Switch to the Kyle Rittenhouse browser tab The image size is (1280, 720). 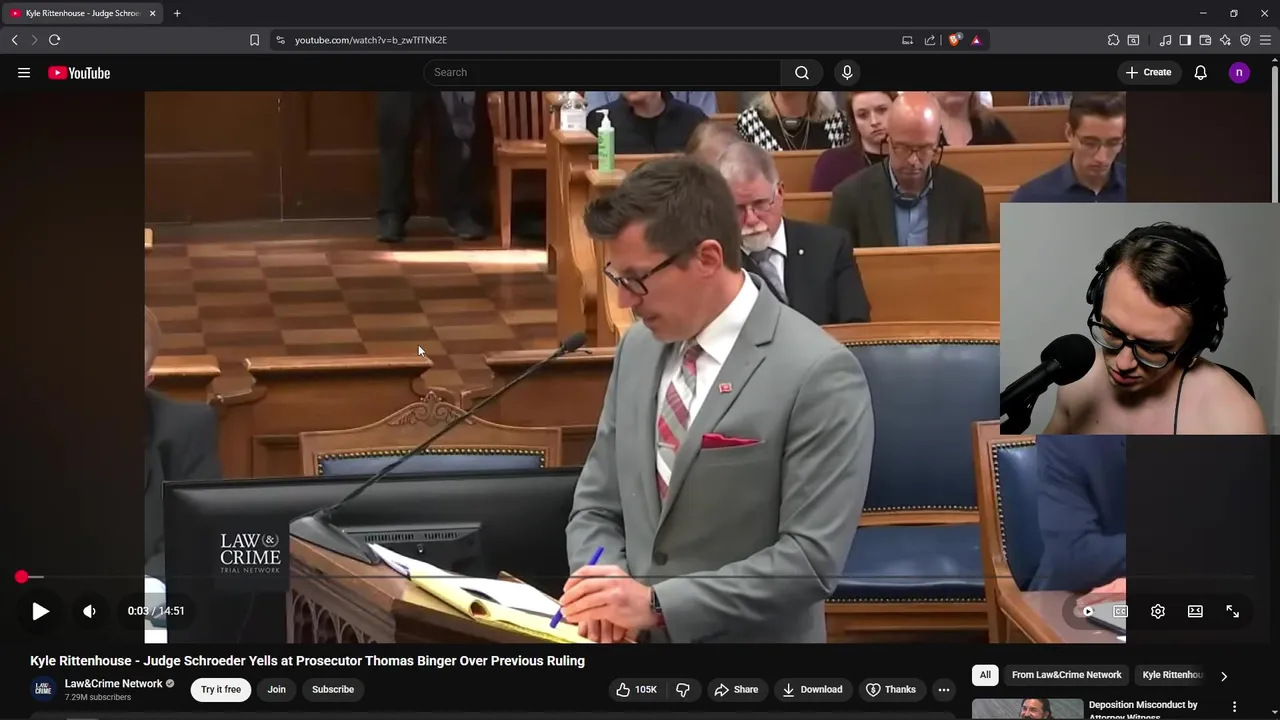(84, 13)
